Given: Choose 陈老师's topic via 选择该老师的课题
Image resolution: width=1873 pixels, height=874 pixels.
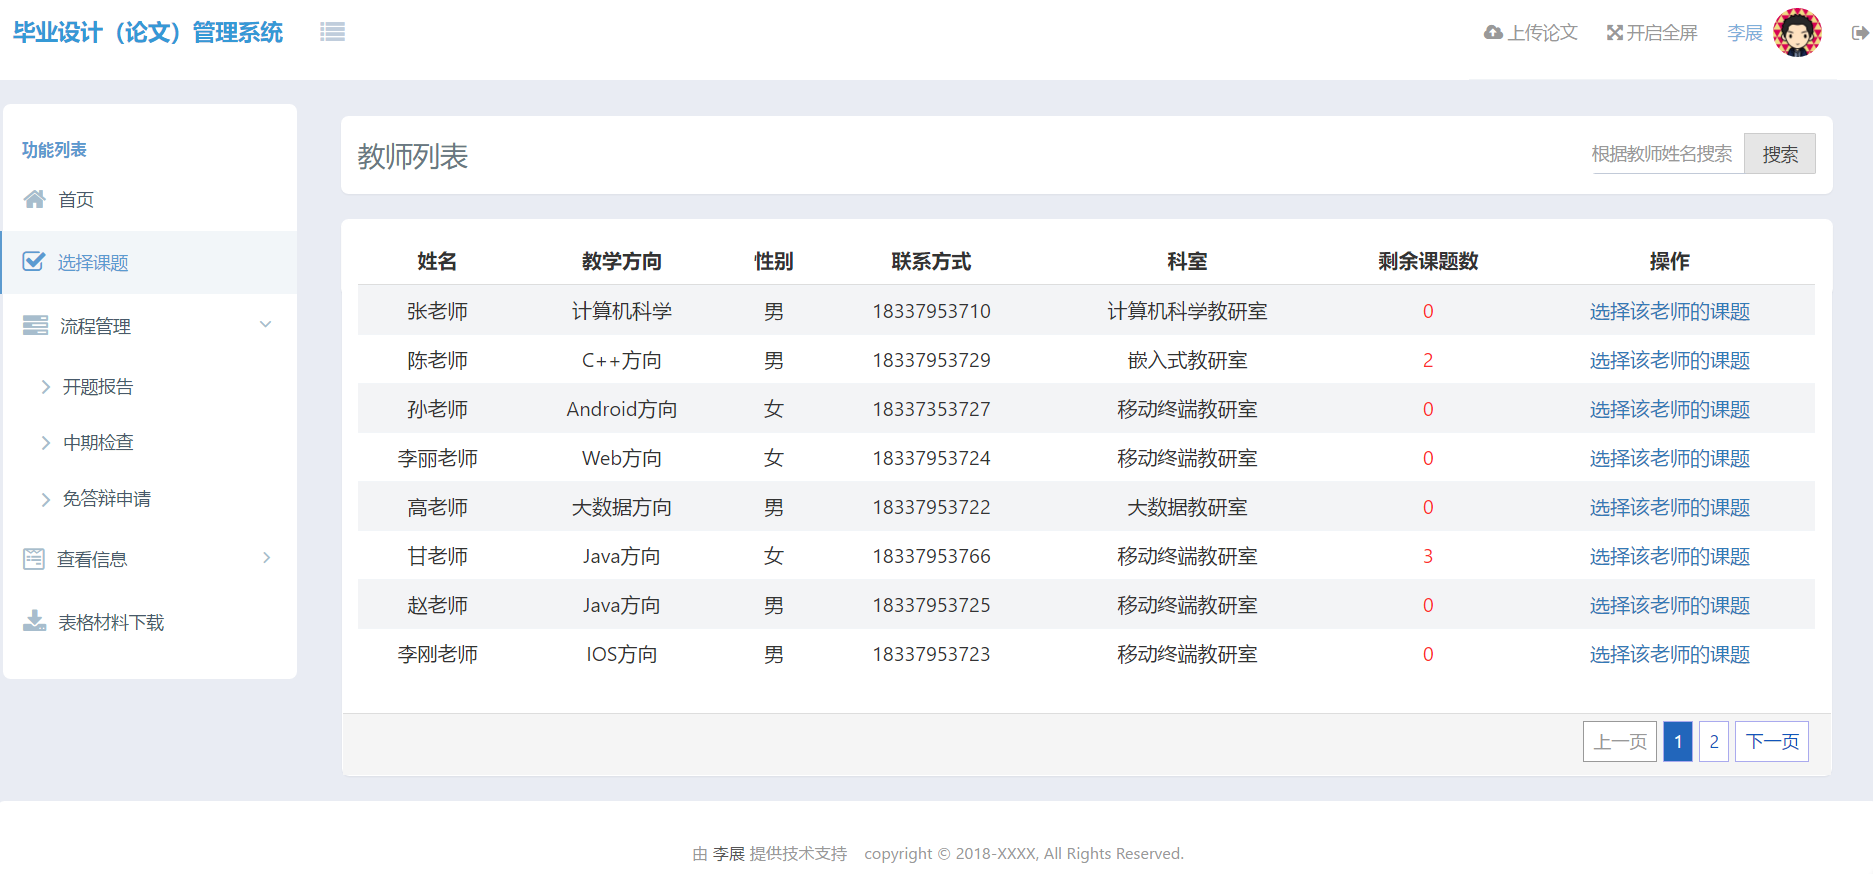Looking at the screenshot, I should pyautogui.click(x=1670, y=360).
